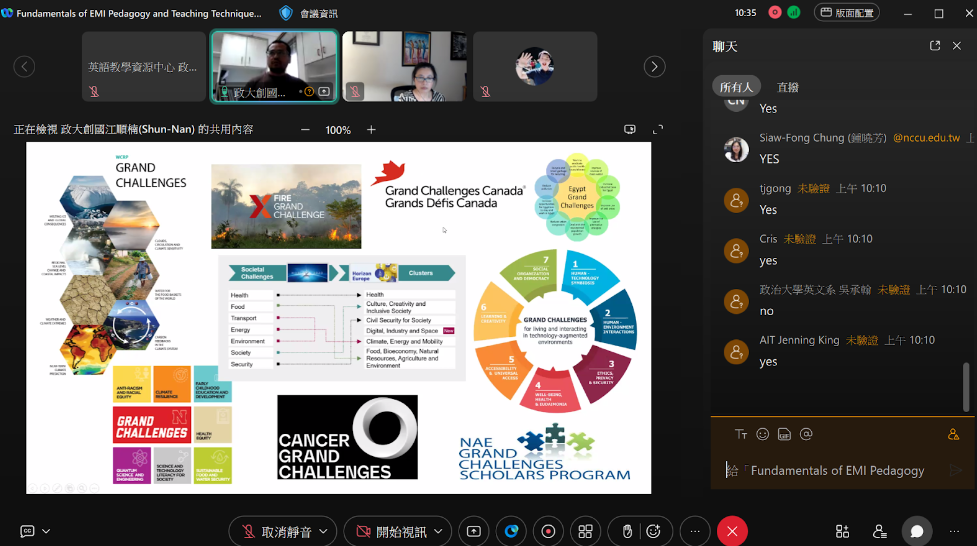Open emoji reactions
The height and width of the screenshot is (546, 977).
pos(654,531)
